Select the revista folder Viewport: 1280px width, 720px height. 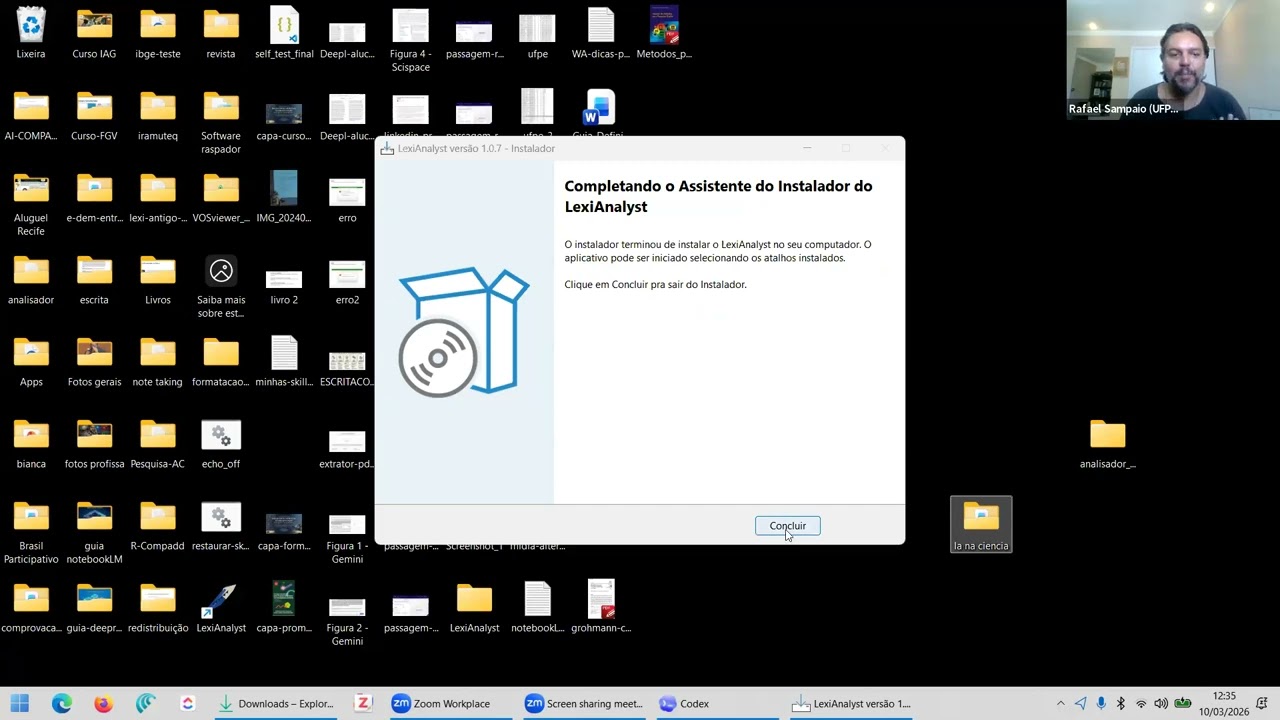point(221,33)
